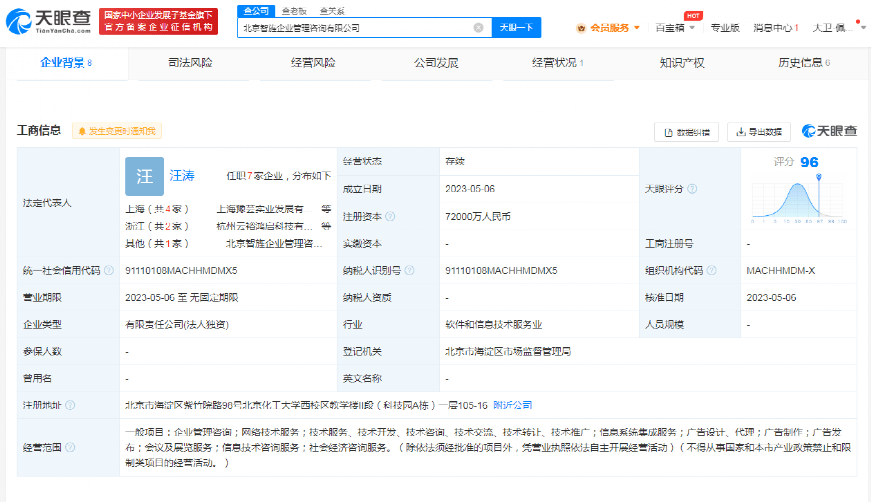This screenshot has width=871, height=502.
Task: Select the 查关系 search tab
Action: [x=332, y=11]
